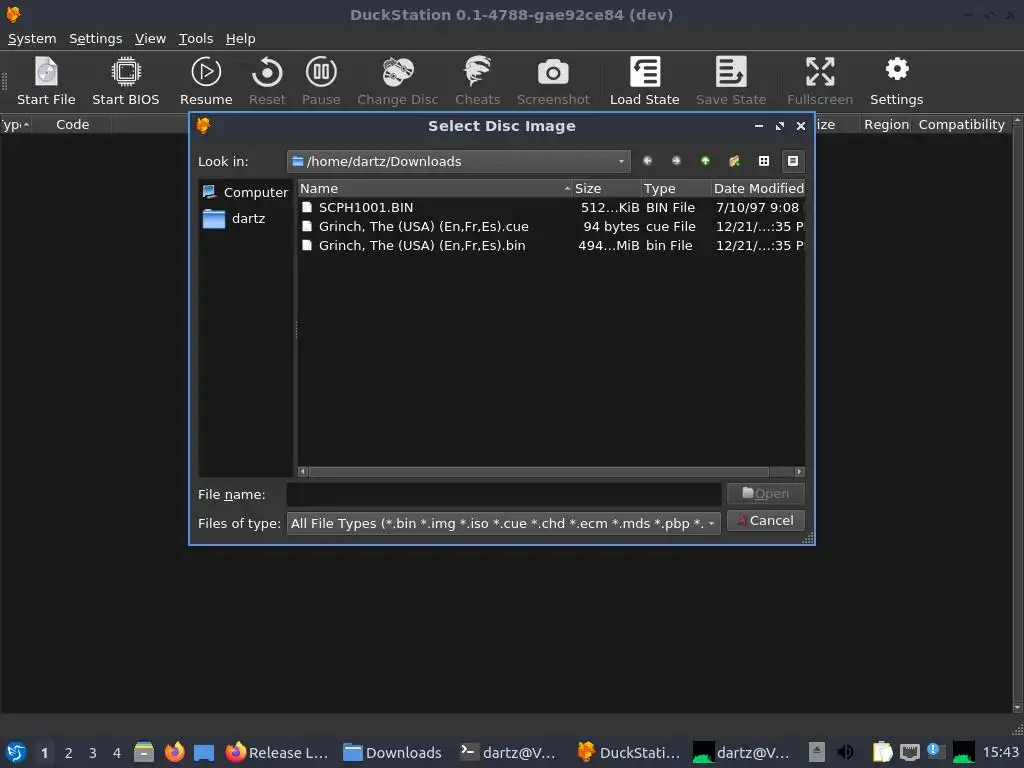Click the Pause toolbar icon
This screenshot has height=768, width=1024.
pyautogui.click(x=321, y=81)
